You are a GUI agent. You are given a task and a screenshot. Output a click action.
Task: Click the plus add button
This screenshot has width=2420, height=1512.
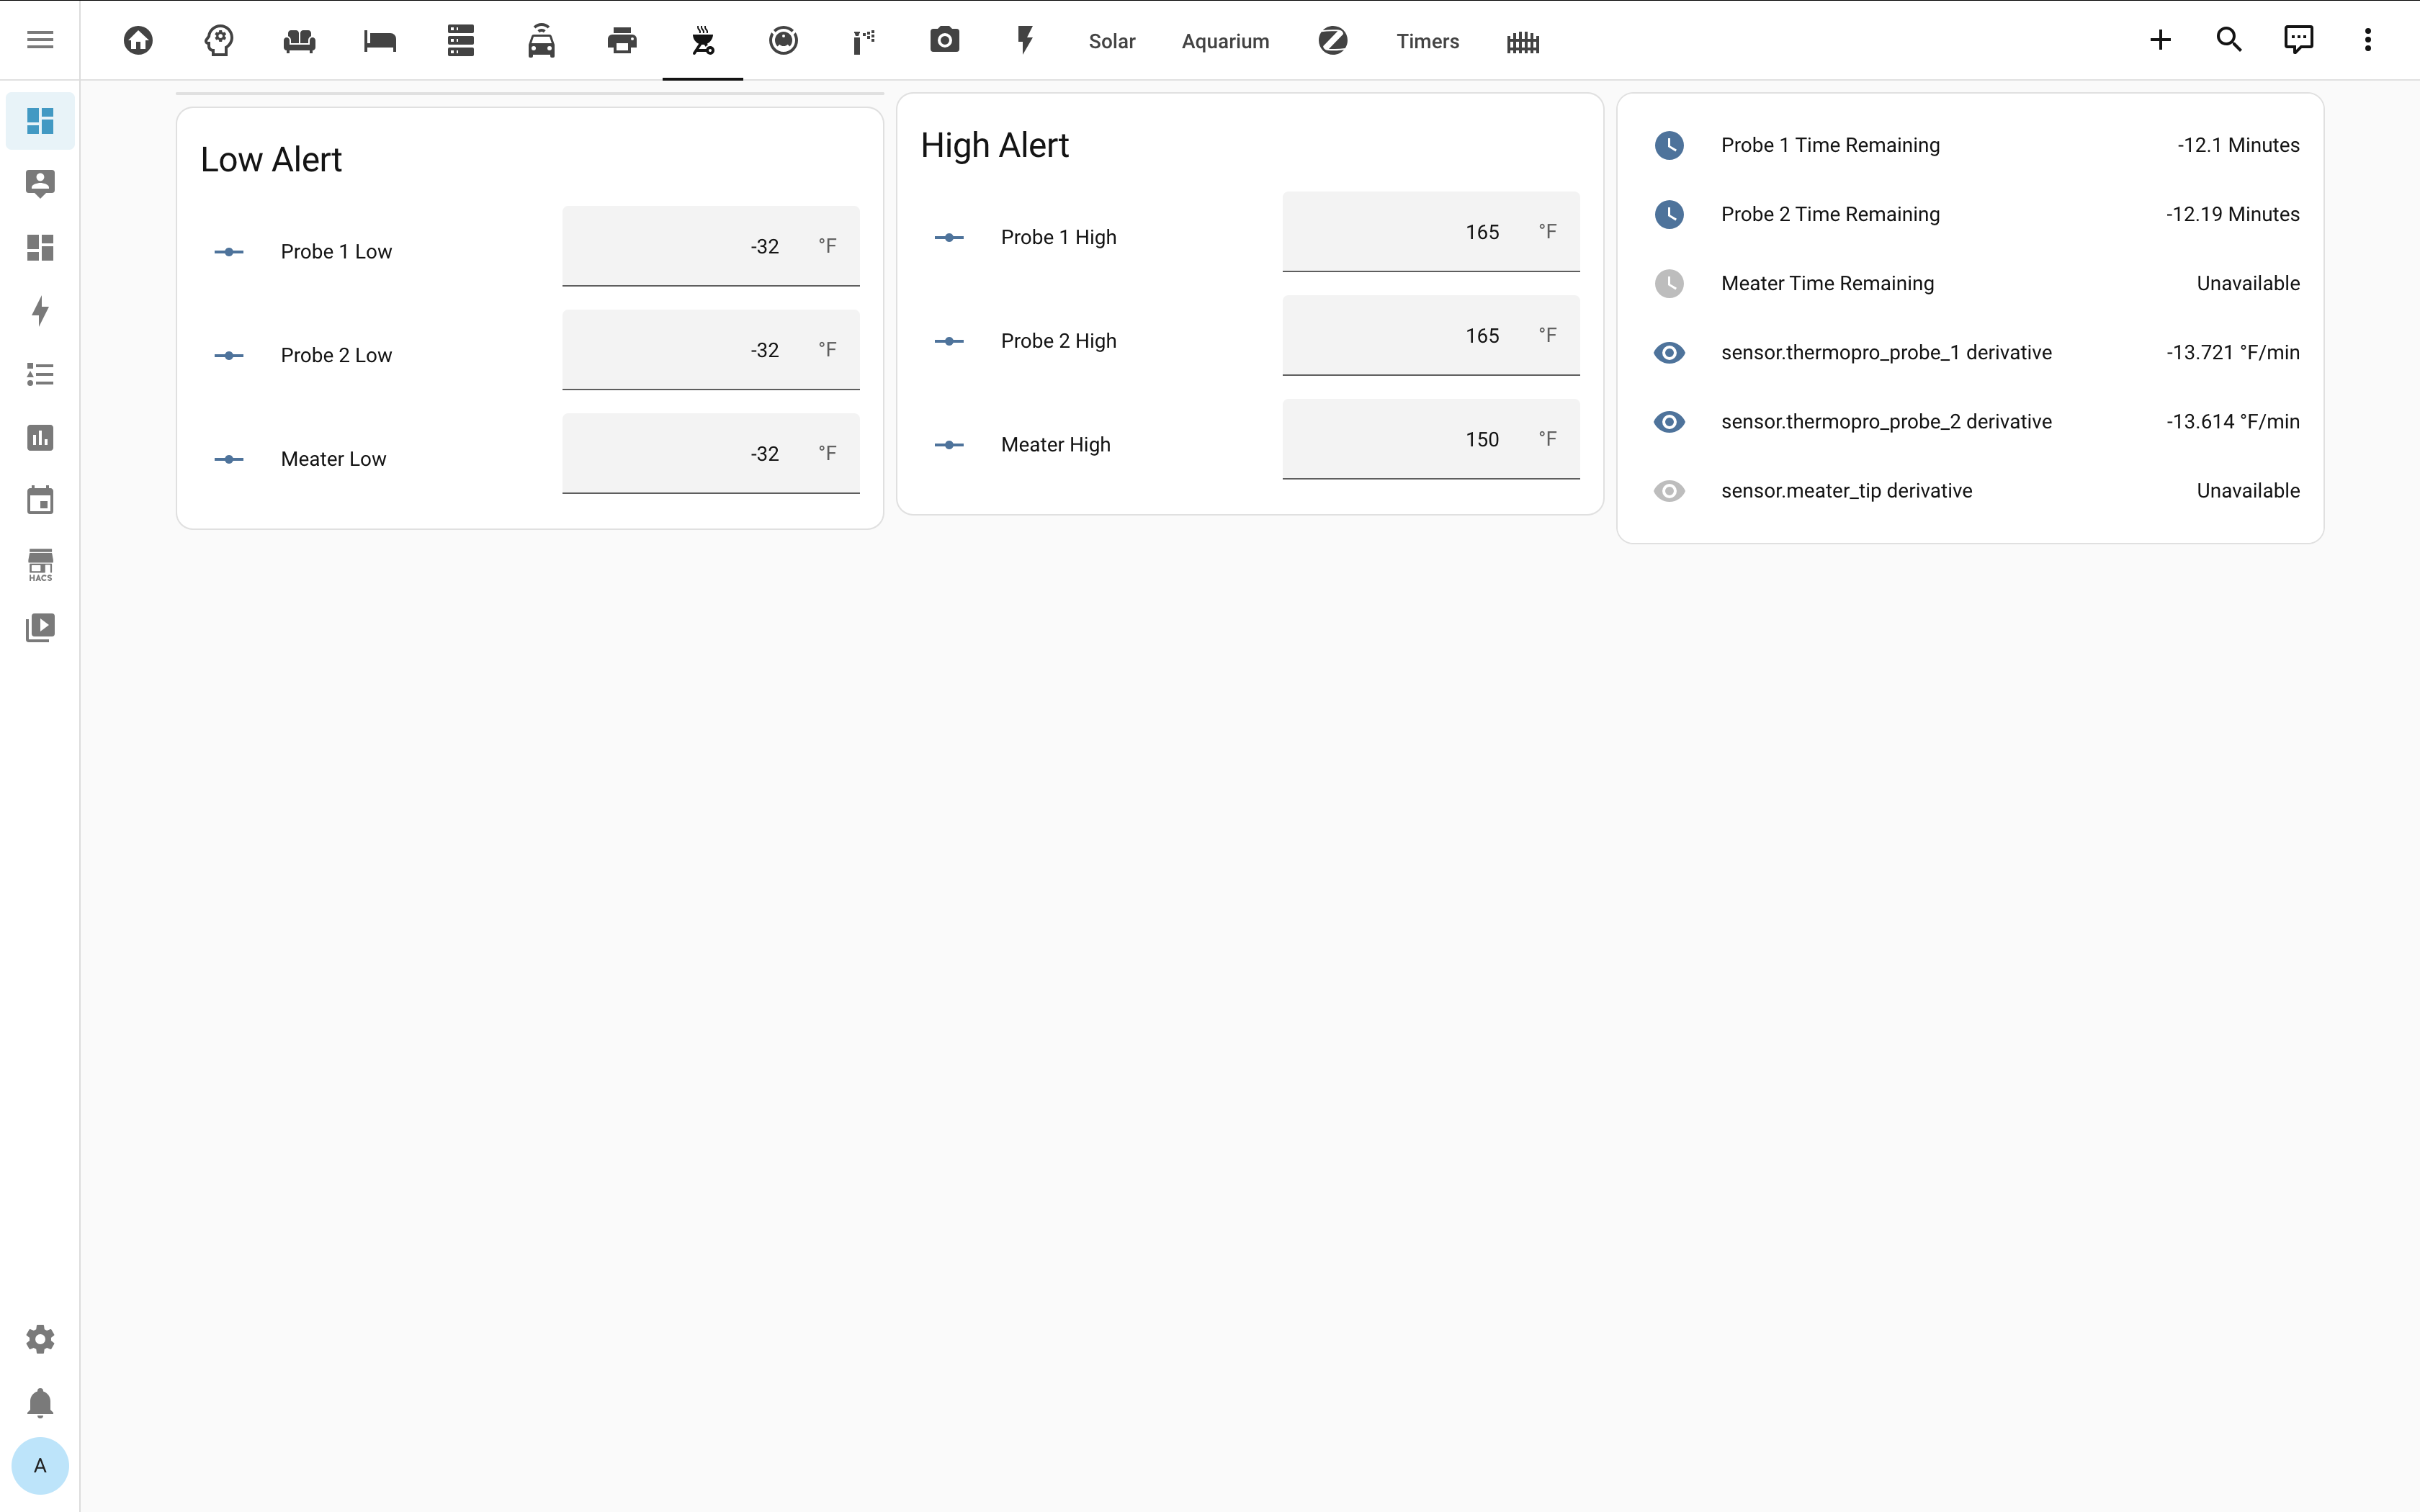pos(2160,40)
